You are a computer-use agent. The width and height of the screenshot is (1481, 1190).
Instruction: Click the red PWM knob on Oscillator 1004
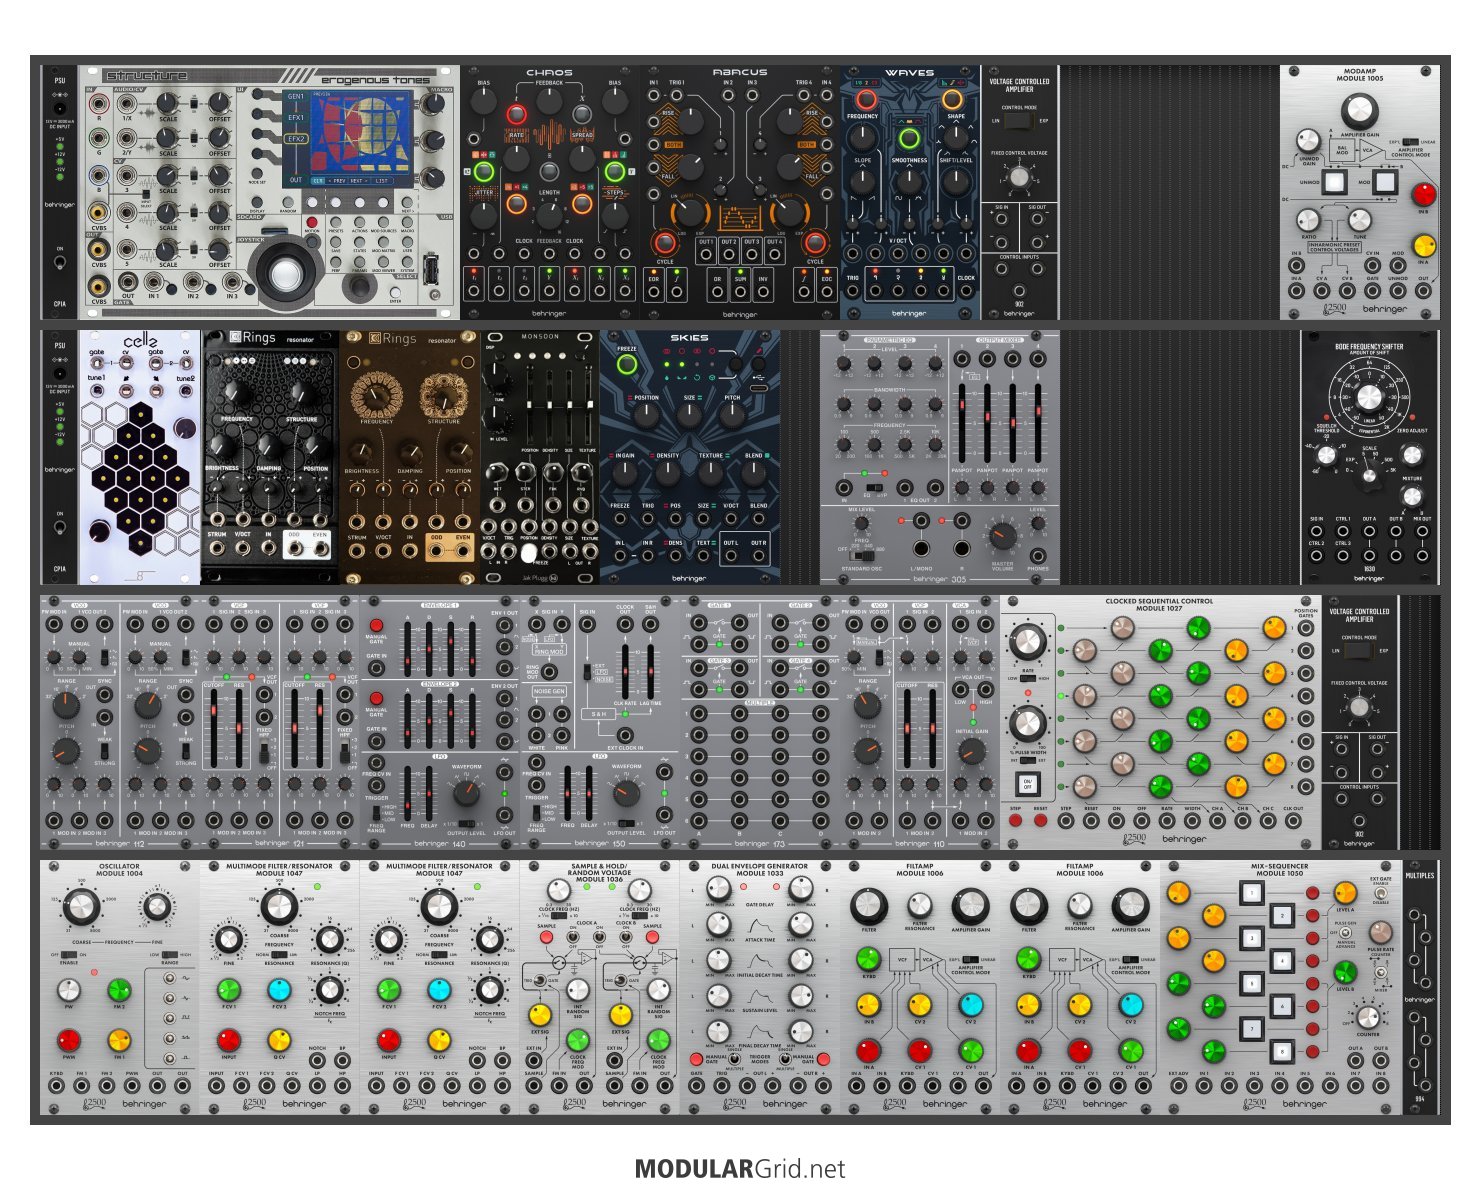pyautogui.click(x=69, y=1040)
